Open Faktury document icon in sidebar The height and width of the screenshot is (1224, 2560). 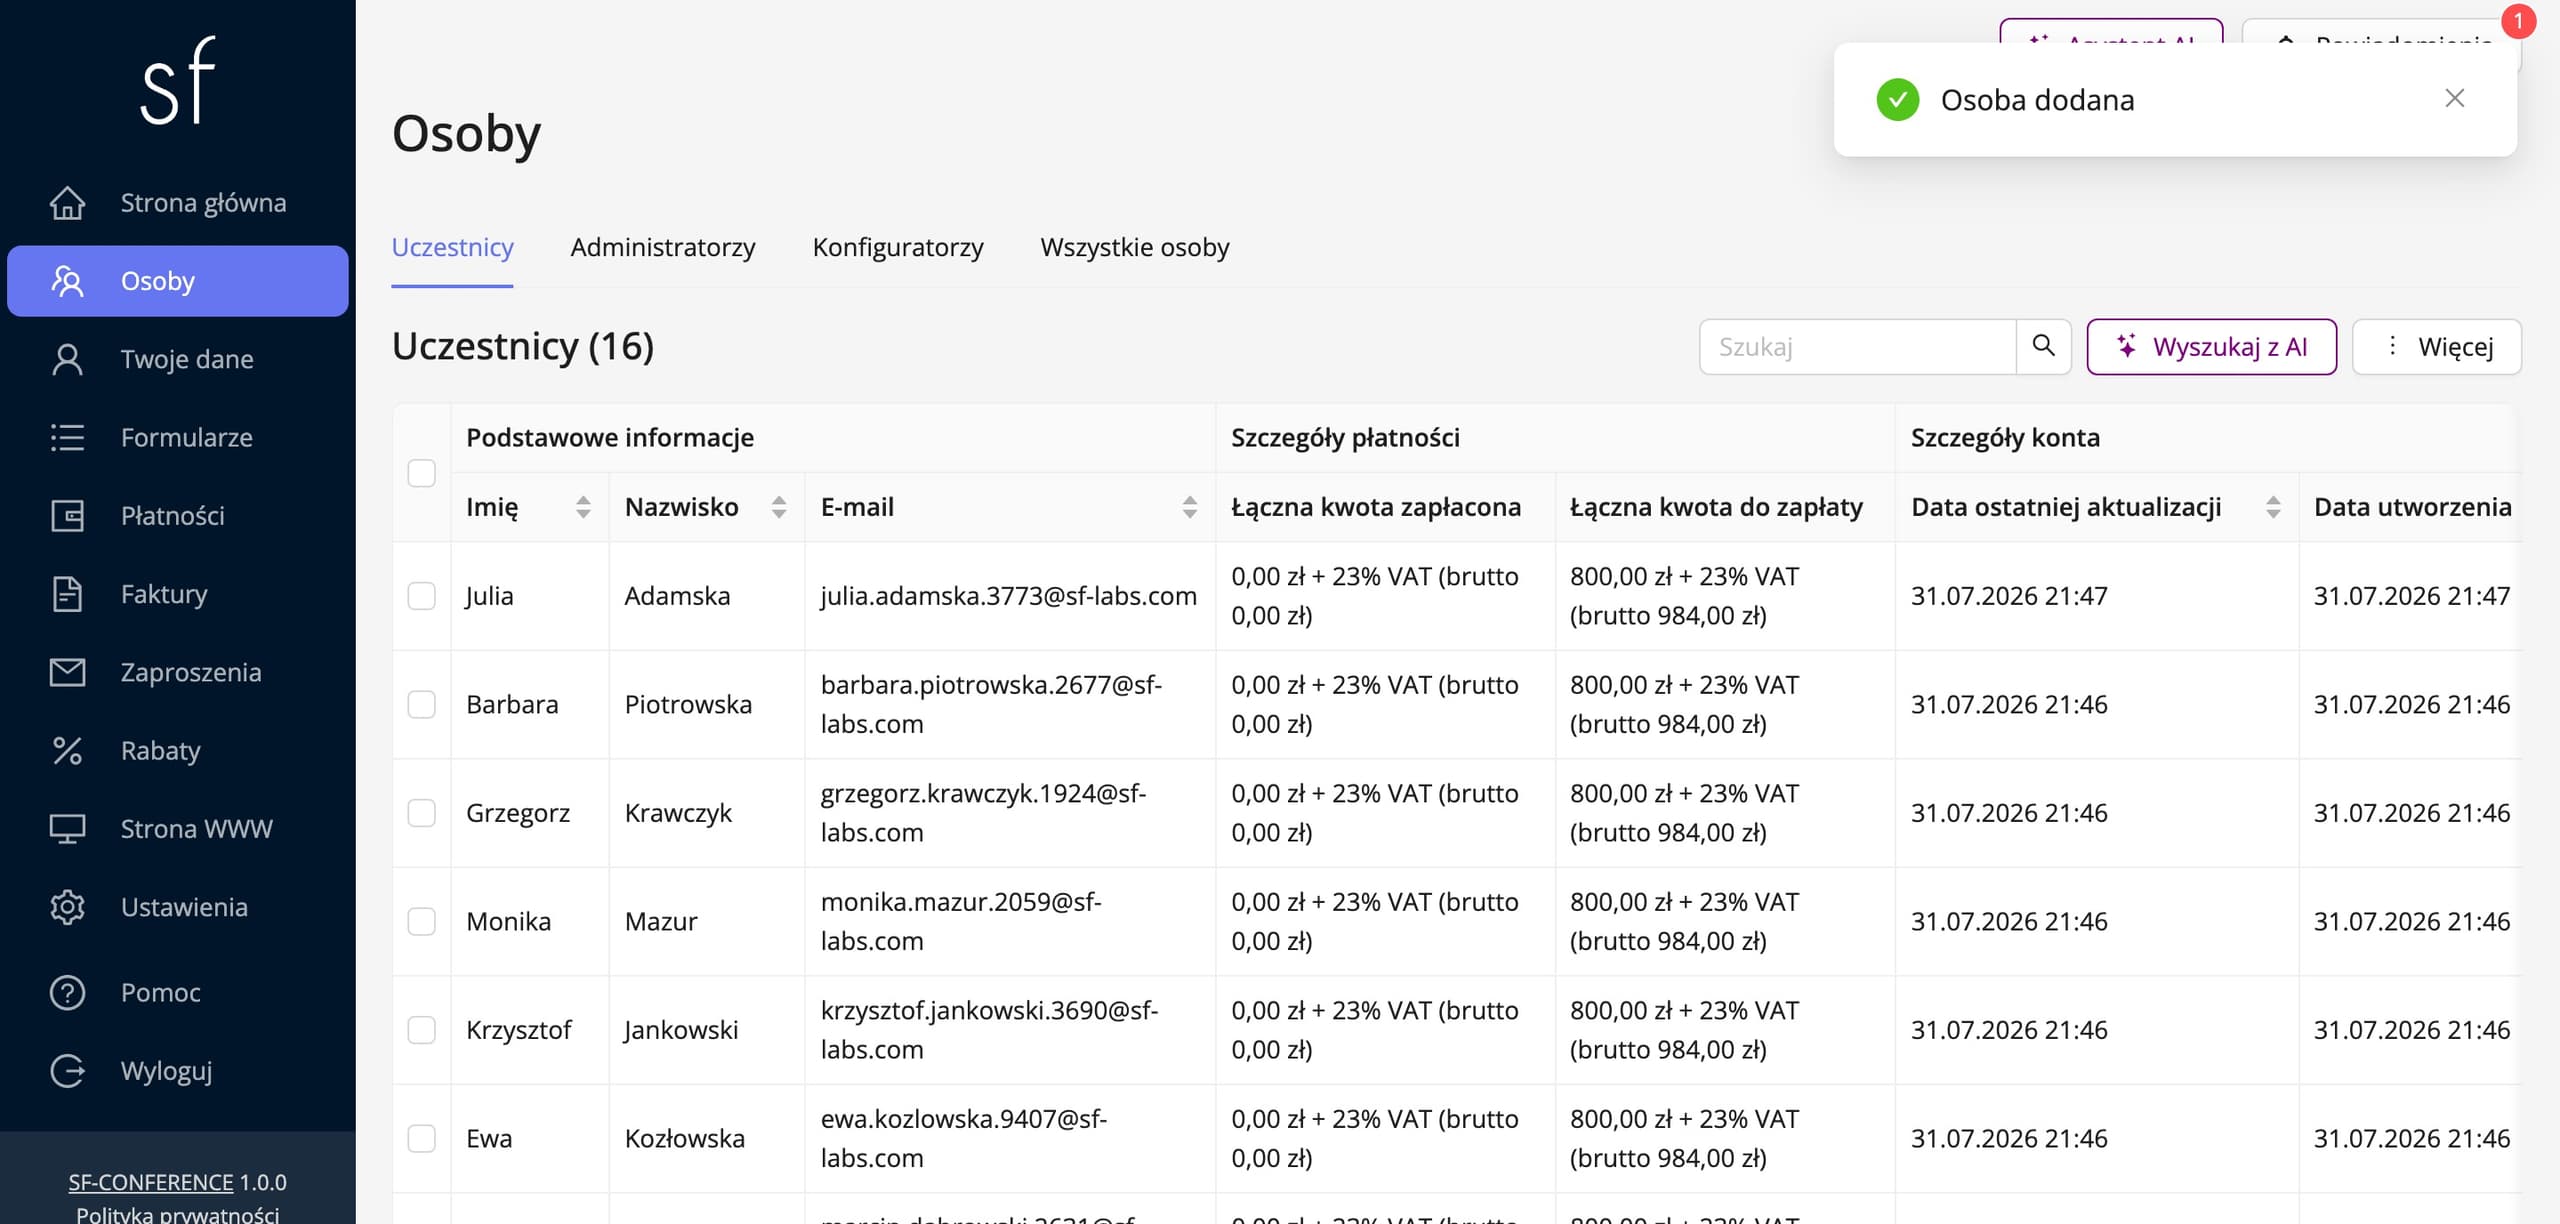pyautogui.click(x=67, y=594)
